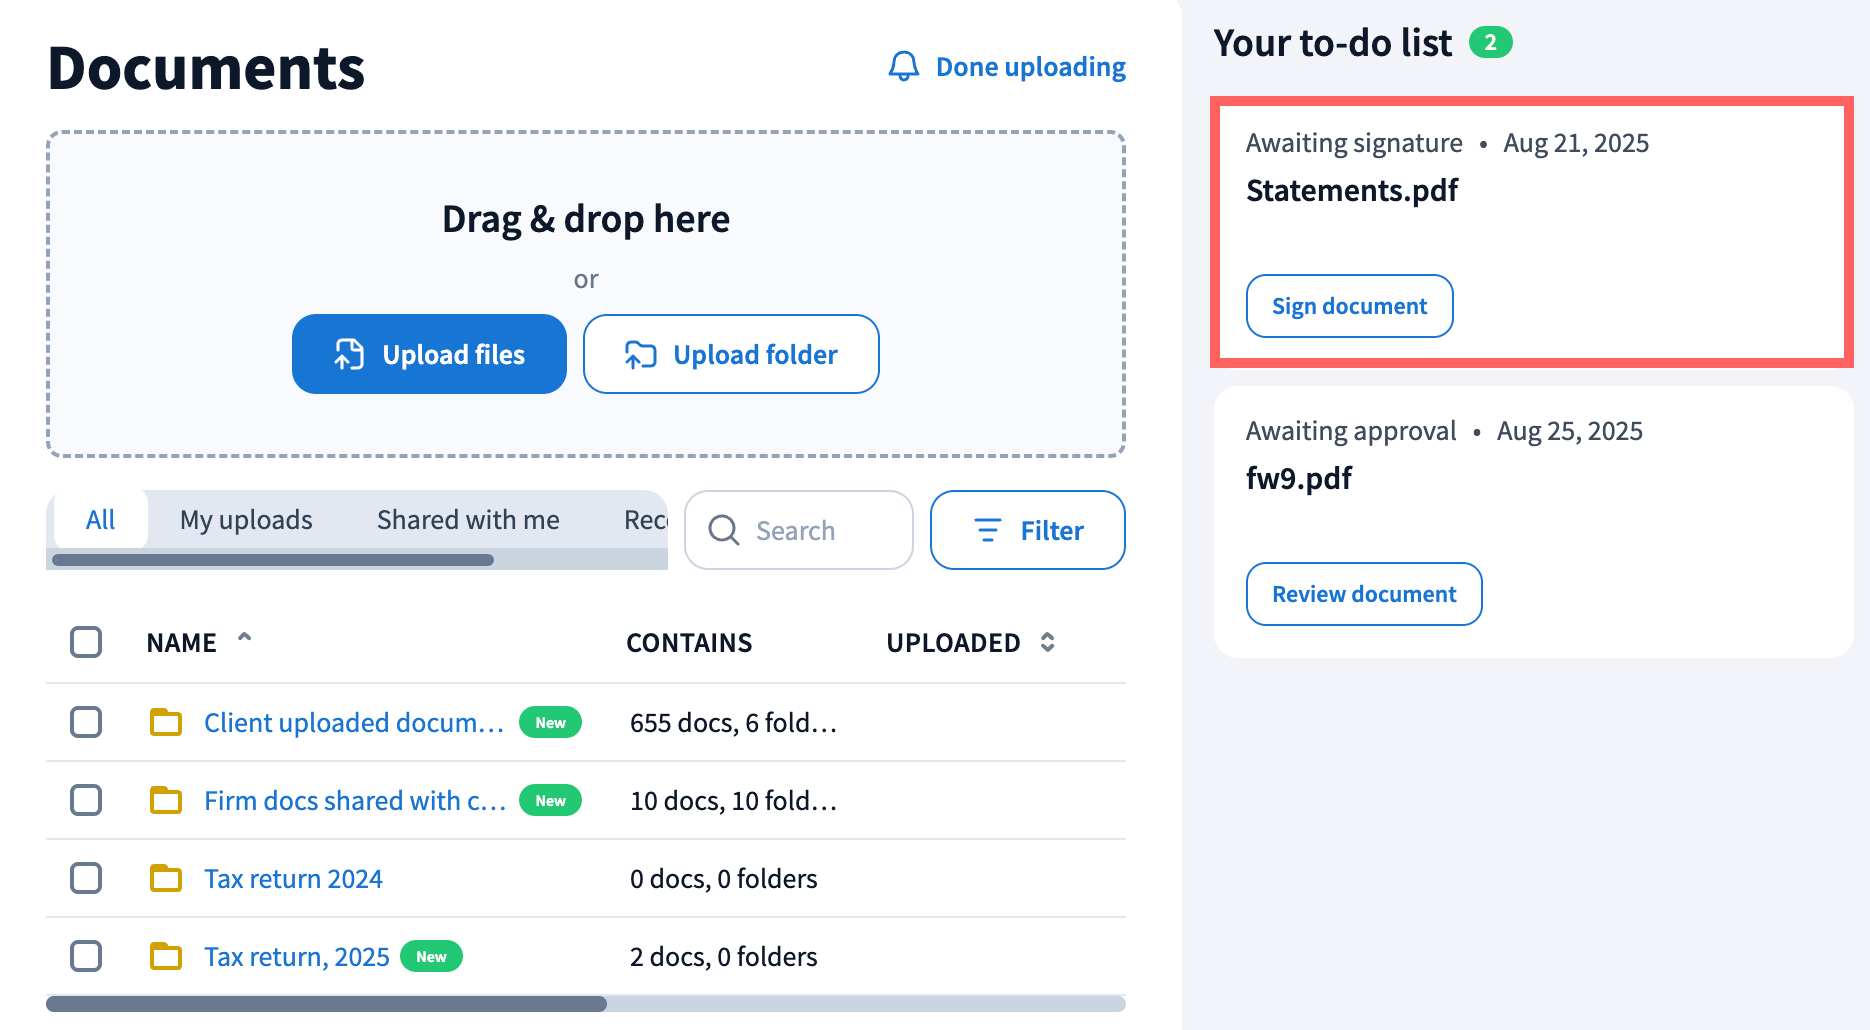This screenshot has height=1030, width=1870.
Task: Click the magnifier icon in Search box
Action: click(x=723, y=530)
